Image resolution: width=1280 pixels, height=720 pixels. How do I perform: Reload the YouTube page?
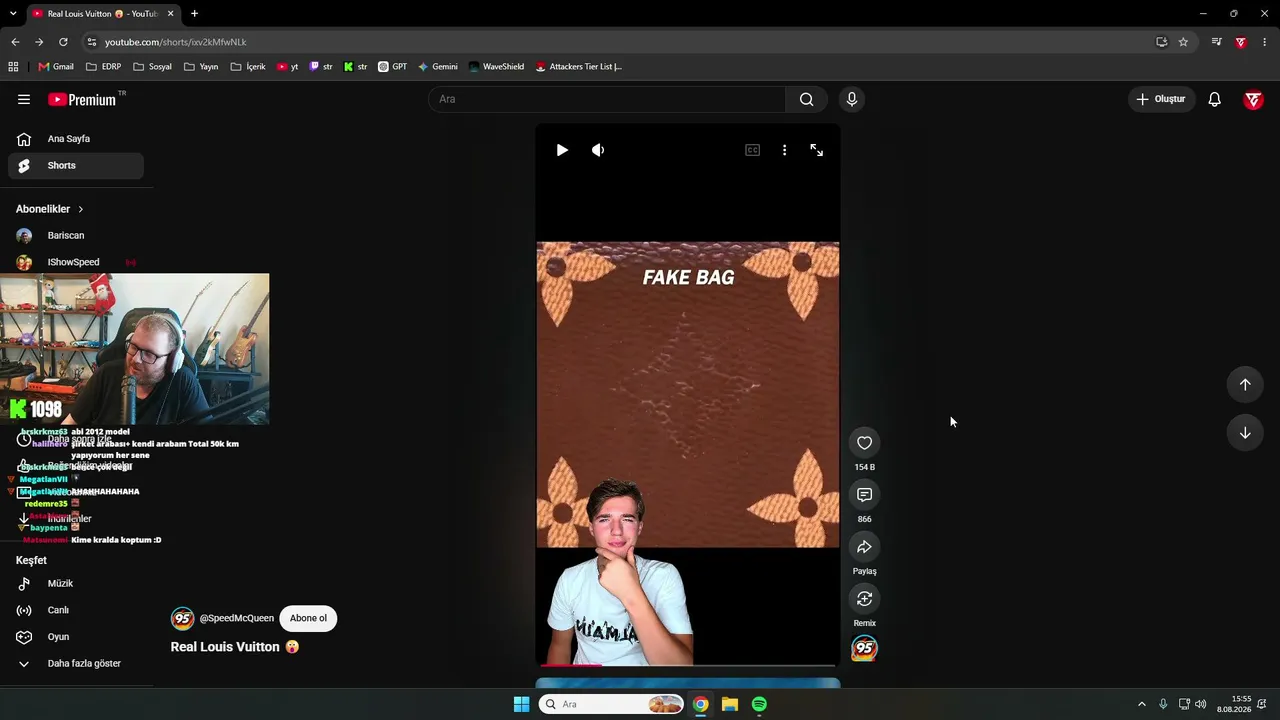pos(63,42)
